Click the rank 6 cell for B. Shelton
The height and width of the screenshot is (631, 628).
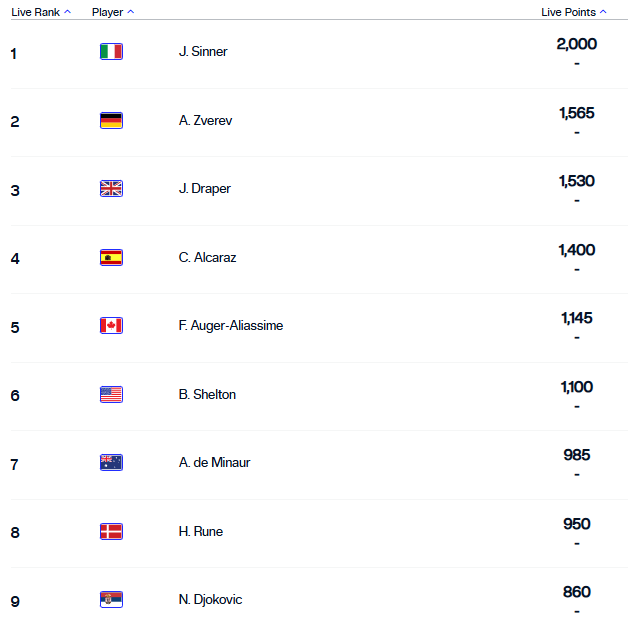tap(15, 395)
